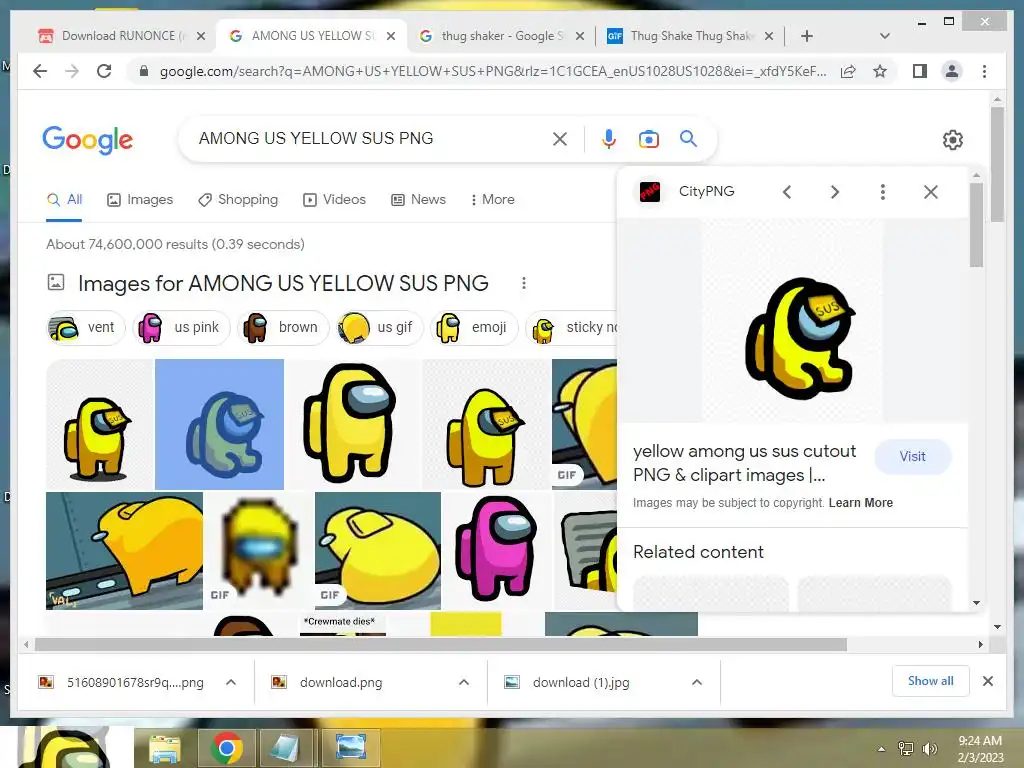
Task: Click Show all downloads button
Action: (x=931, y=681)
